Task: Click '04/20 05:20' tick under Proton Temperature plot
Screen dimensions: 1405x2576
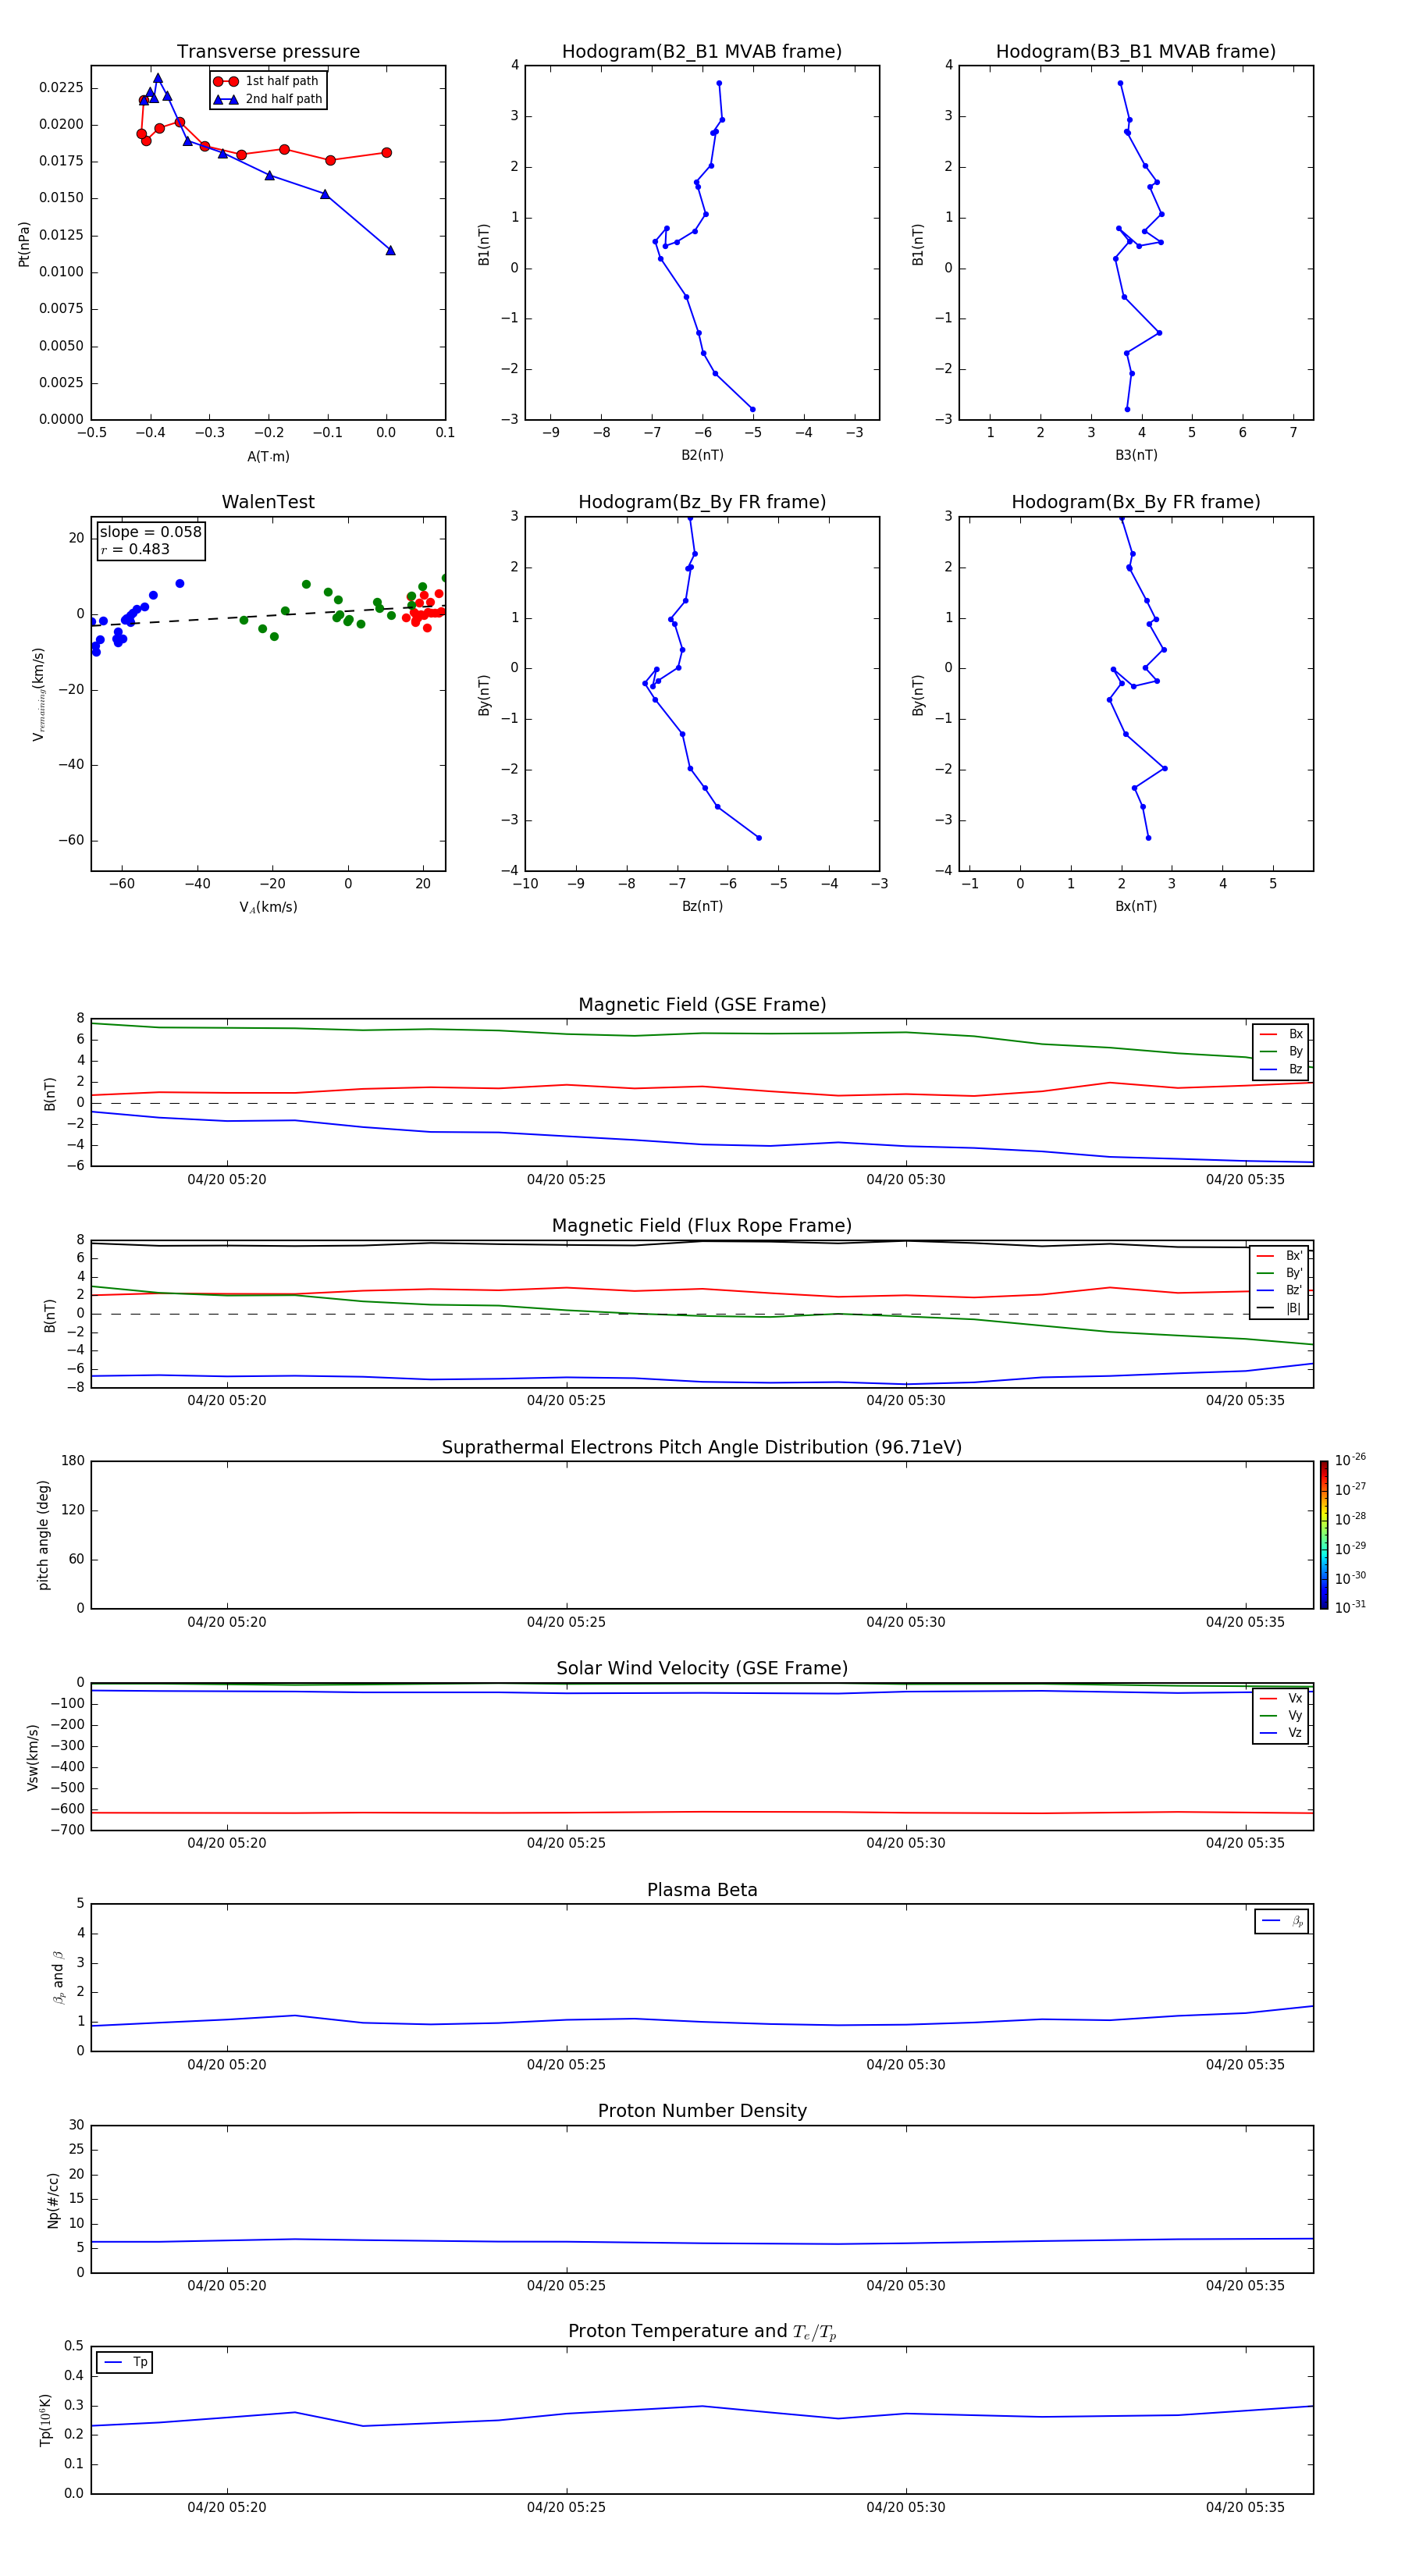Action: (227, 2508)
